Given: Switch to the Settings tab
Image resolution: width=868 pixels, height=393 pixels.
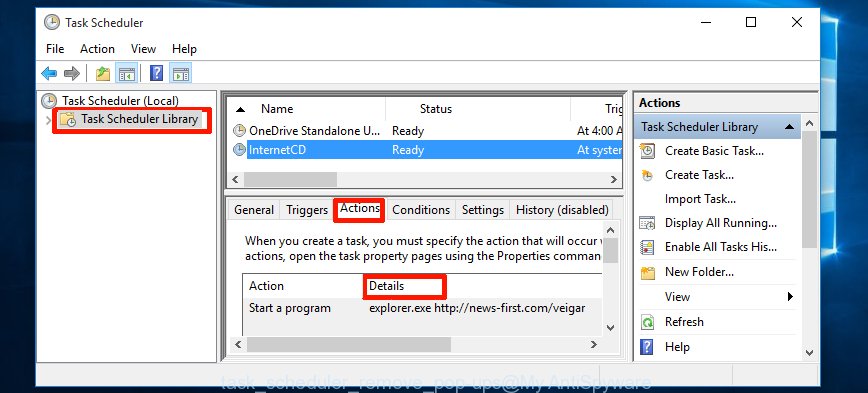Looking at the screenshot, I should pos(483,210).
